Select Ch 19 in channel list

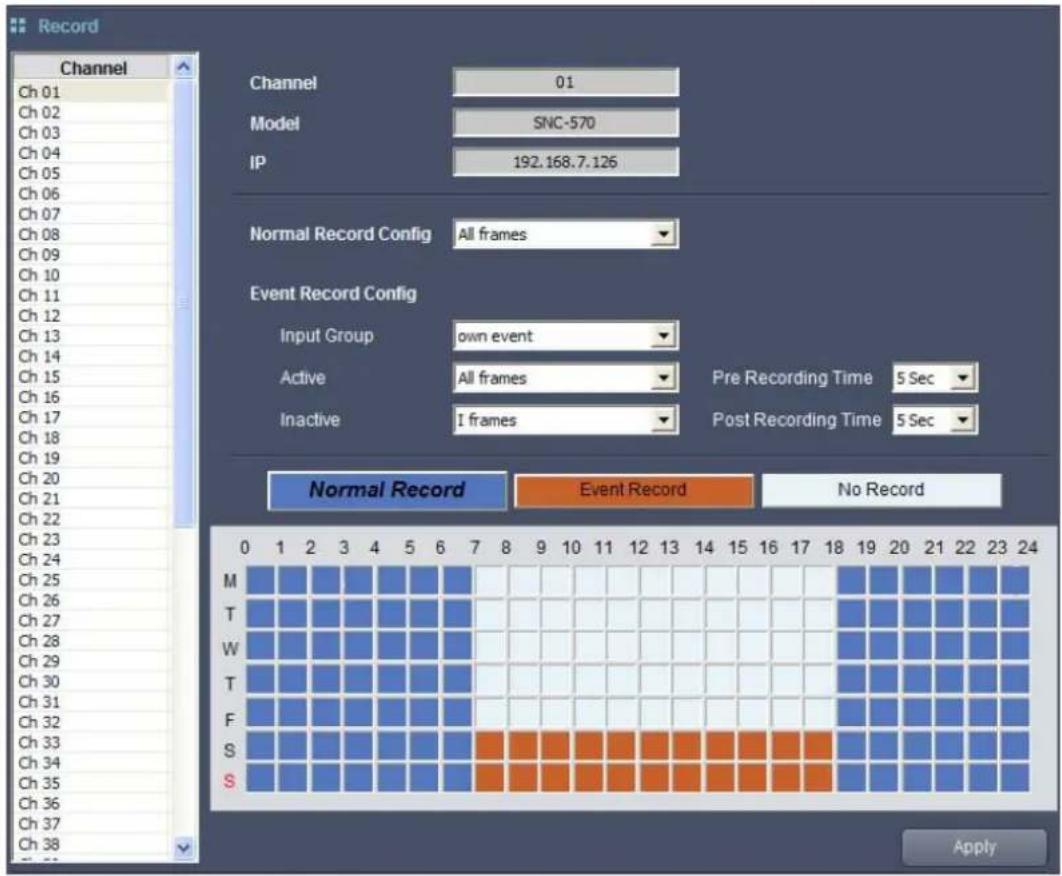(x=91, y=457)
